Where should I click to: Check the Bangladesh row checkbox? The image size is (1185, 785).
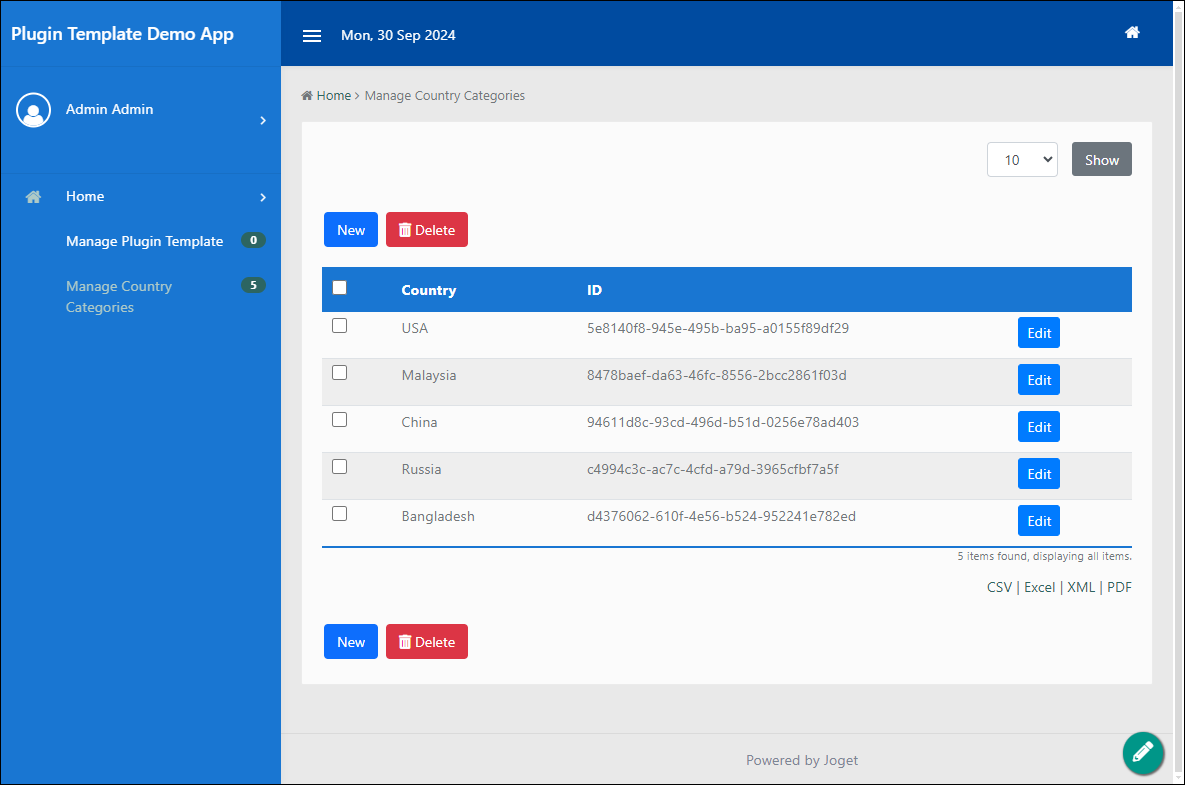[x=339, y=514]
